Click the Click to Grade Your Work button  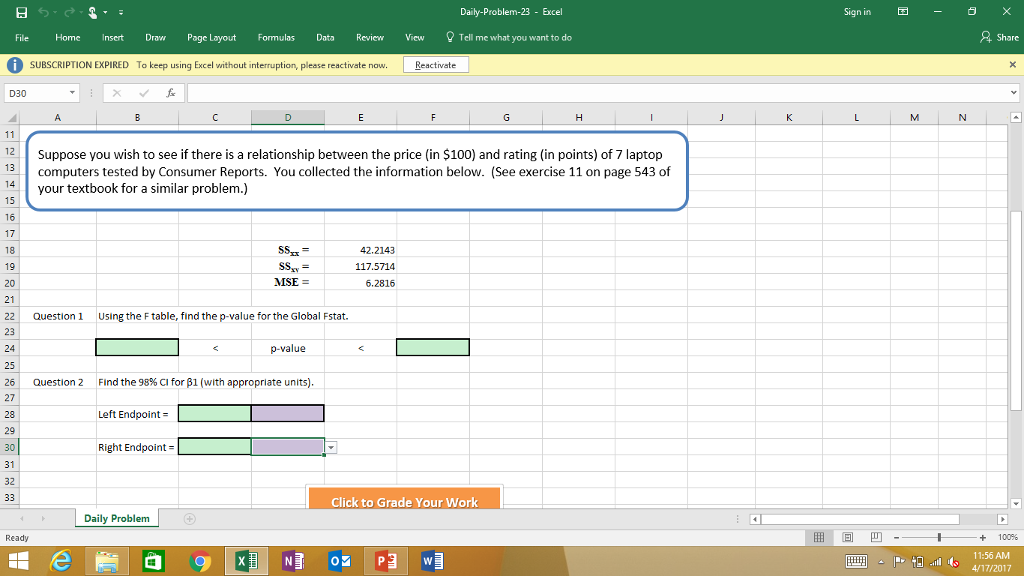click(x=404, y=501)
